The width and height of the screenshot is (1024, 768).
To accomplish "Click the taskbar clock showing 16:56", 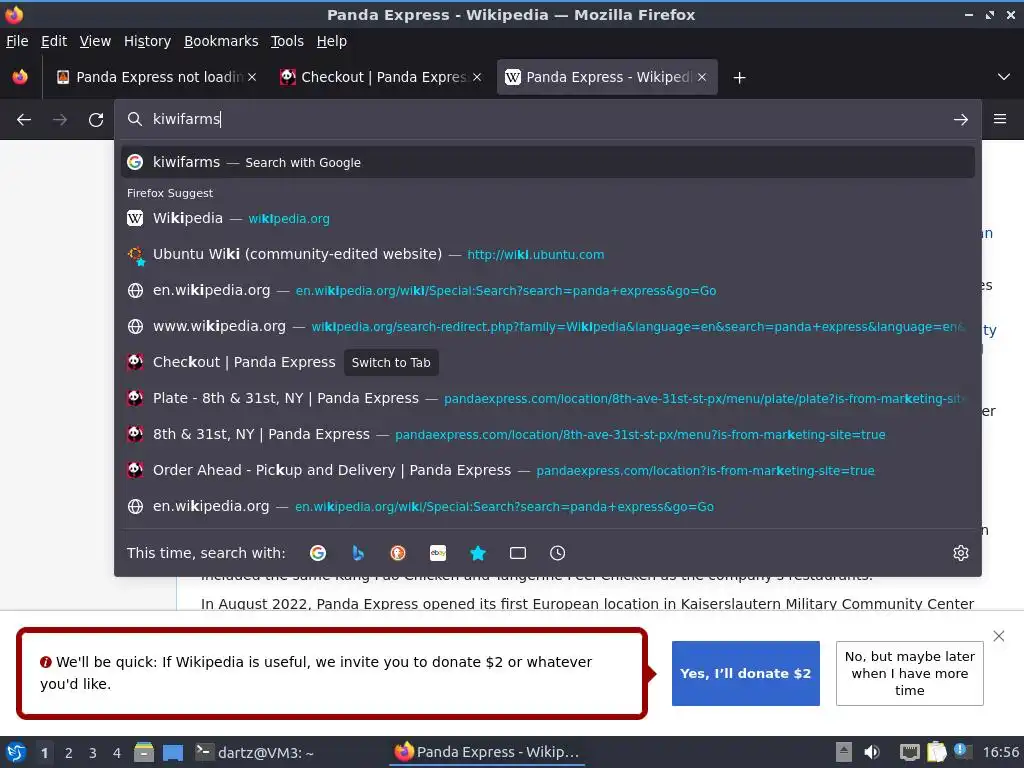I will click(1000, 752).
